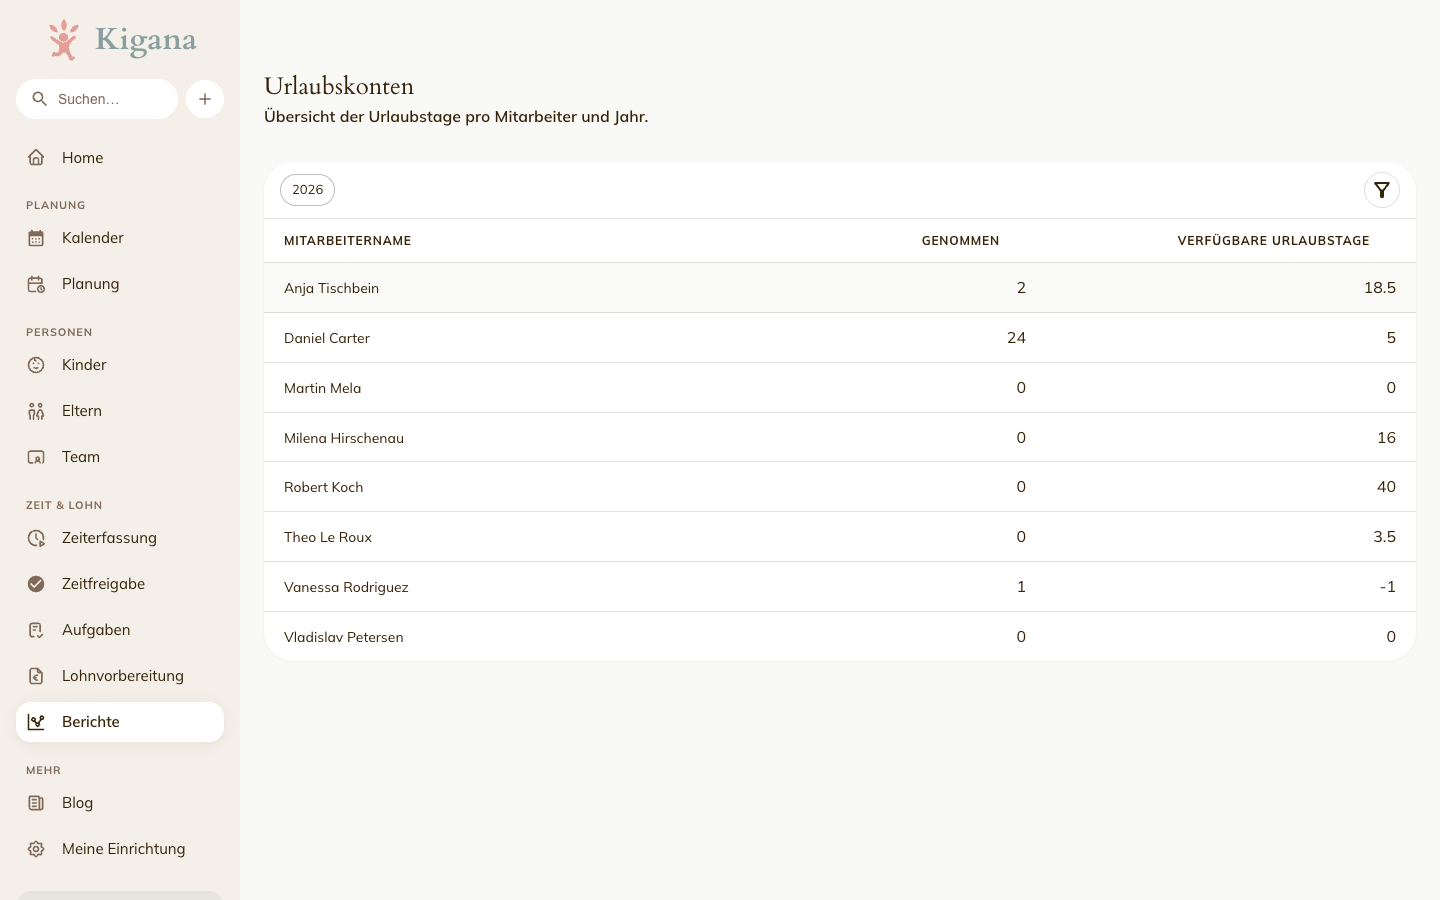The height and width of the screenshot is (900, 1440).
Task: Sort by Verfügbare Urlaubstage column
Action: click(1273, 241)
